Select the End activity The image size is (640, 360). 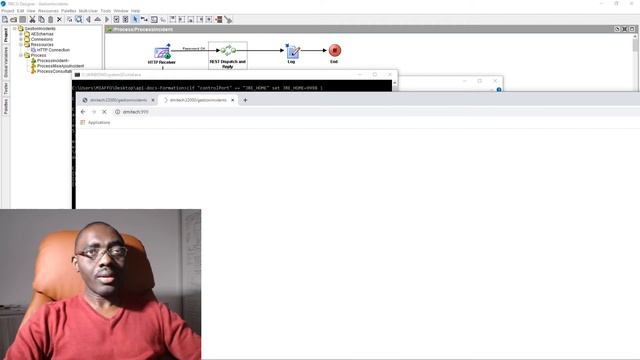[335, 53]
